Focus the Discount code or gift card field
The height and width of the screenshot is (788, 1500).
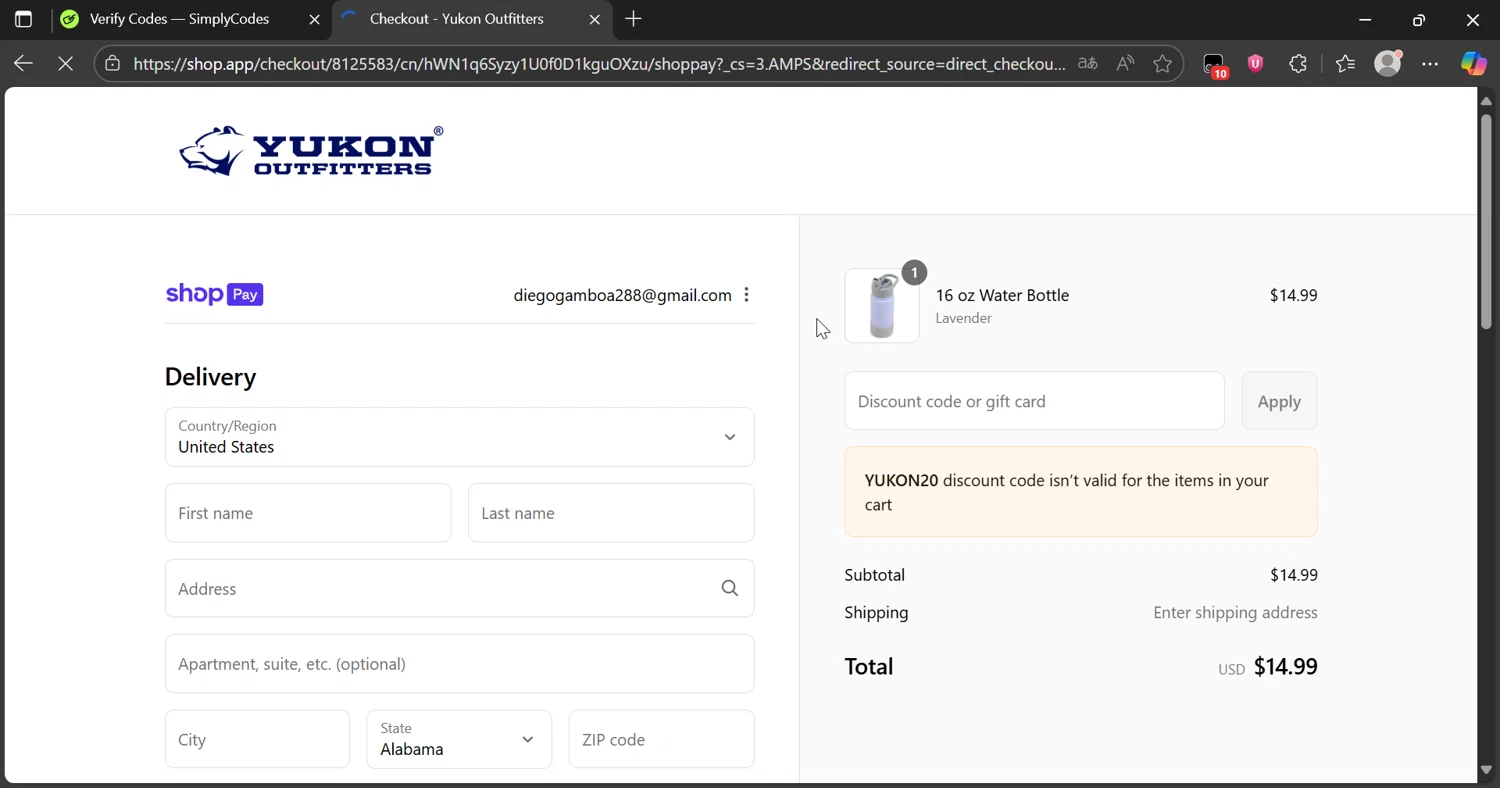point(1034,401)
